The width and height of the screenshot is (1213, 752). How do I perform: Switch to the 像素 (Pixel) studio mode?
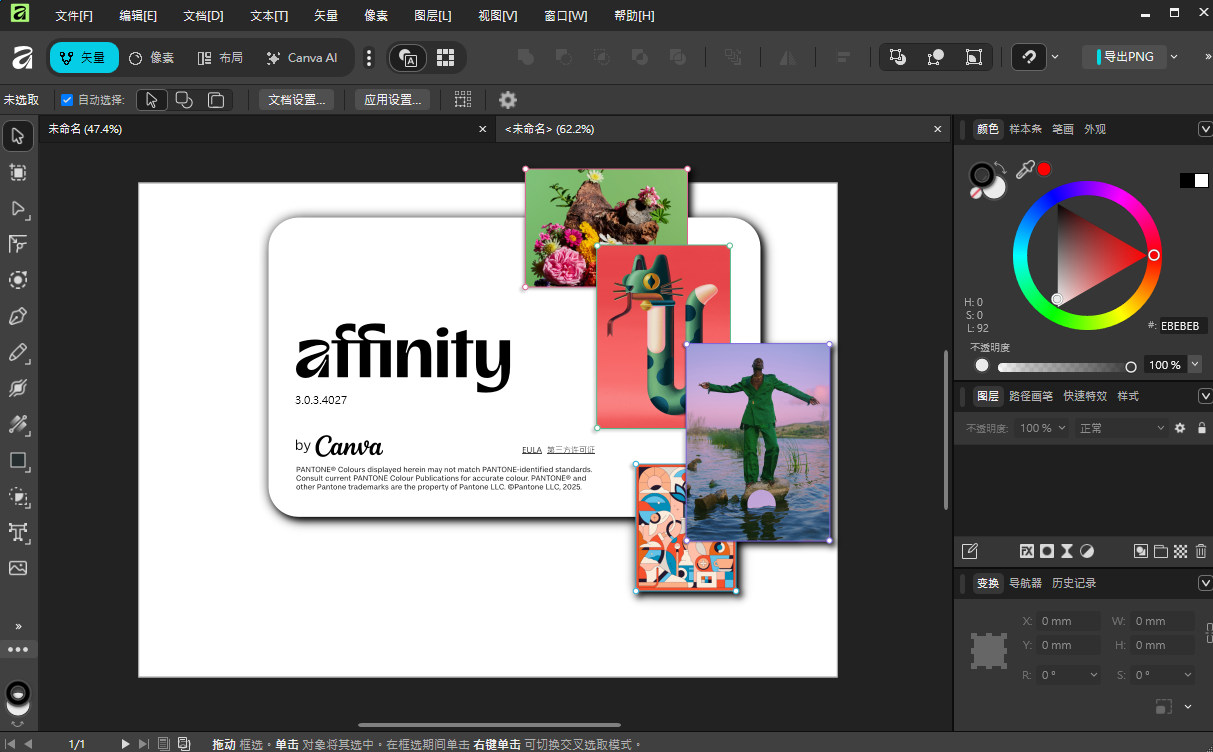click(x=152, y=58)
